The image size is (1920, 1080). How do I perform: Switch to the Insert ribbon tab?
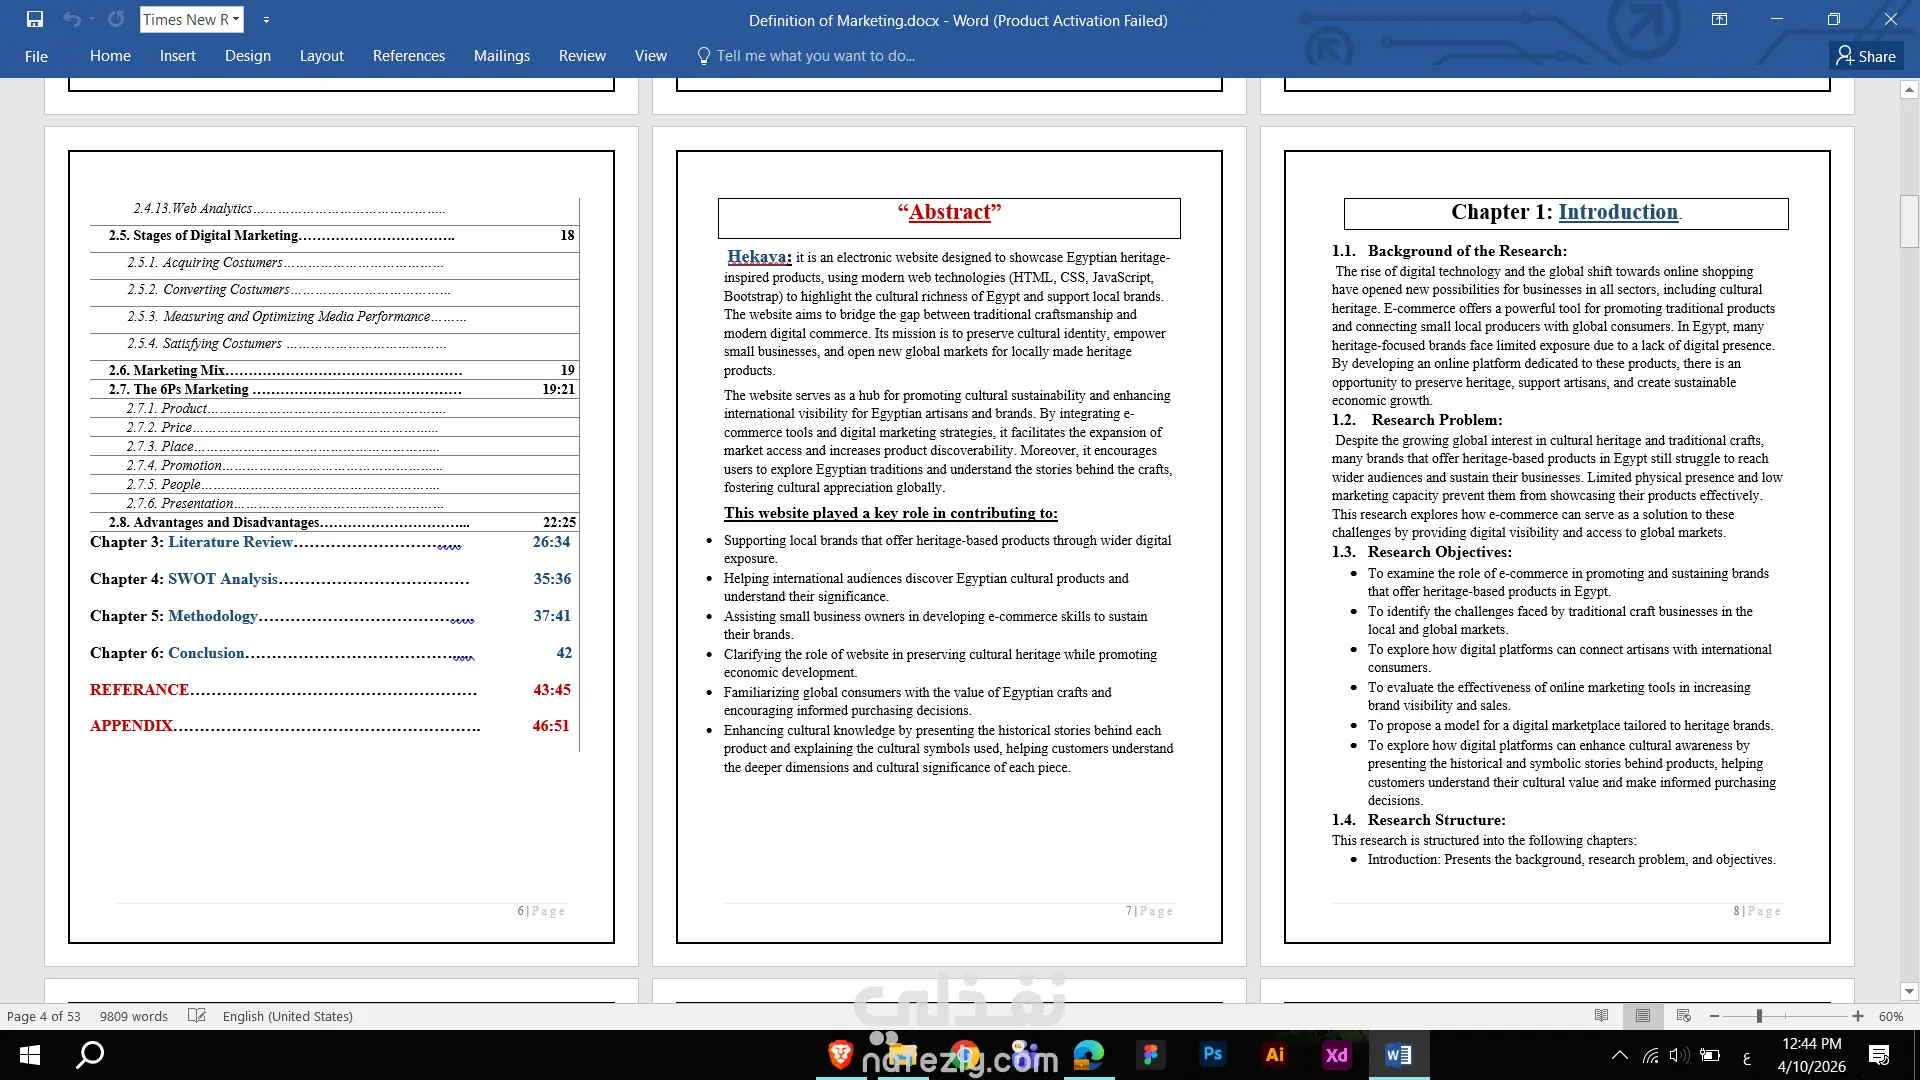[x=178, y=56]
